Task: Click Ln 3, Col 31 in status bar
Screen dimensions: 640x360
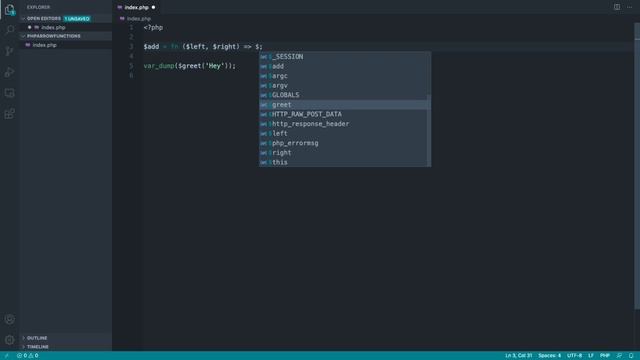Action: click(518, 356)
